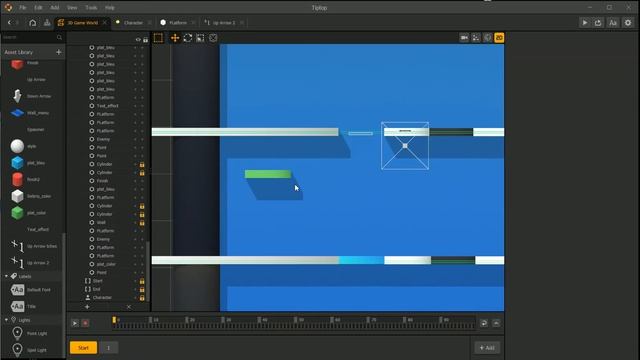The height and width of the screenshot is (360, 640).
Task: Select the Spot Light asset
Action: point(17,350)
